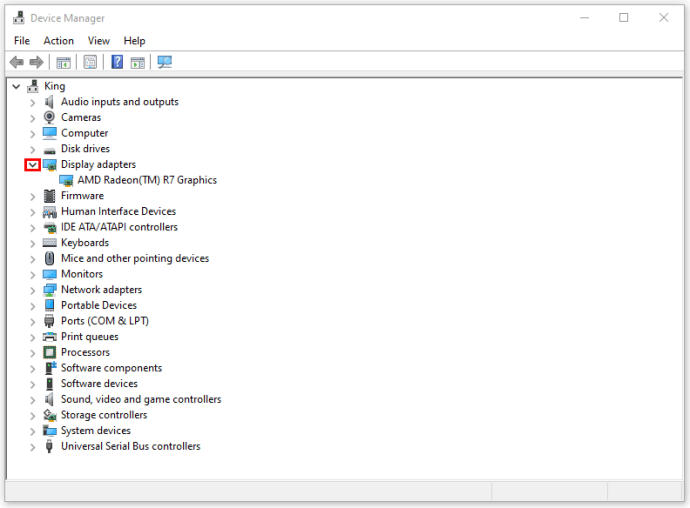
Task: Click the Show/Hide Action Pane toolbar icon
Action: coord(138,63)
